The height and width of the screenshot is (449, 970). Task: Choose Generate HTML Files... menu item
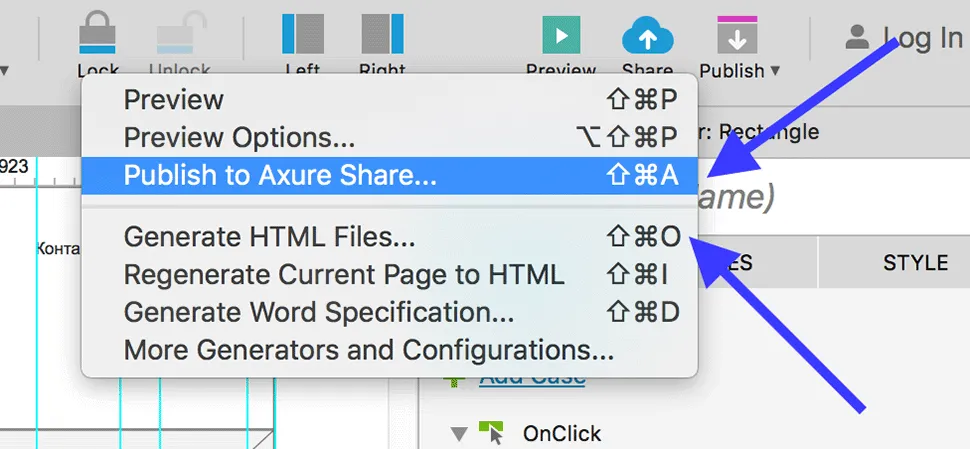269,237
